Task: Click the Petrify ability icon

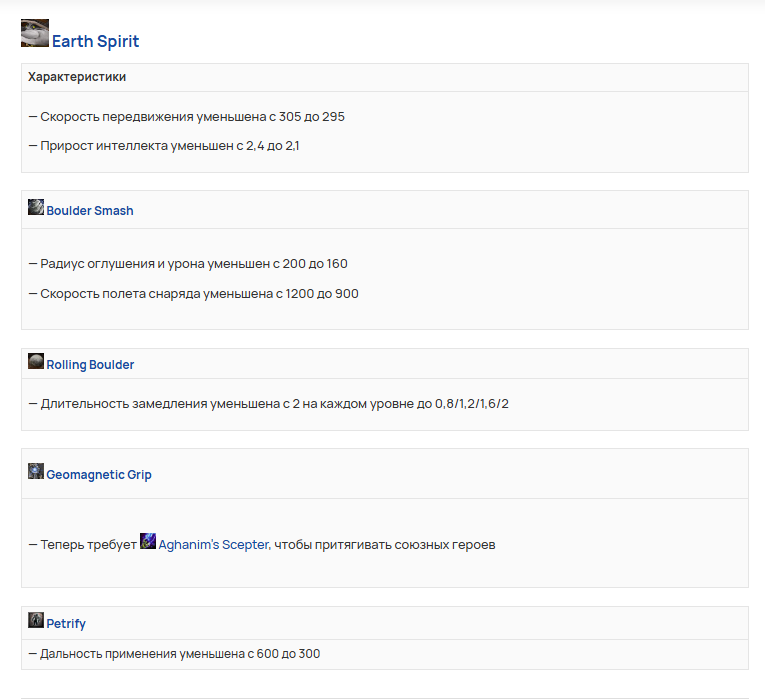Action: pos(36,620)
